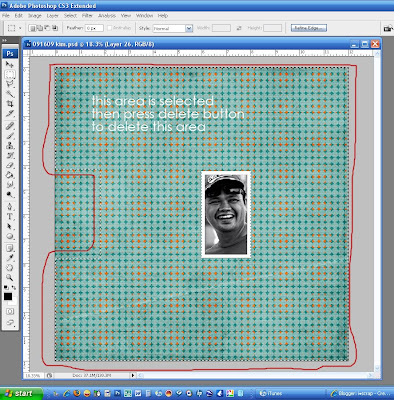Toggle Quick Mask mode
Screen dimensions: 394x400
point(10,312)
